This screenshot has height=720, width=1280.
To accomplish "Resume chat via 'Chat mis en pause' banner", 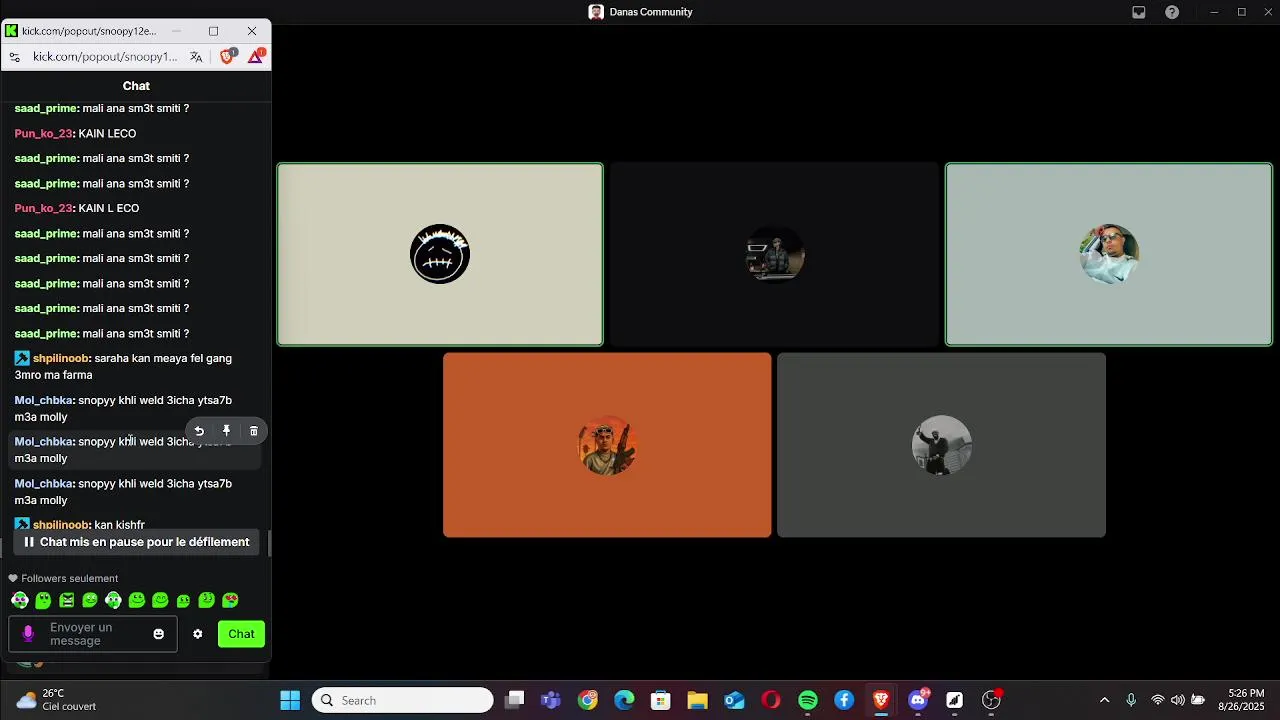I will [136, 542].
